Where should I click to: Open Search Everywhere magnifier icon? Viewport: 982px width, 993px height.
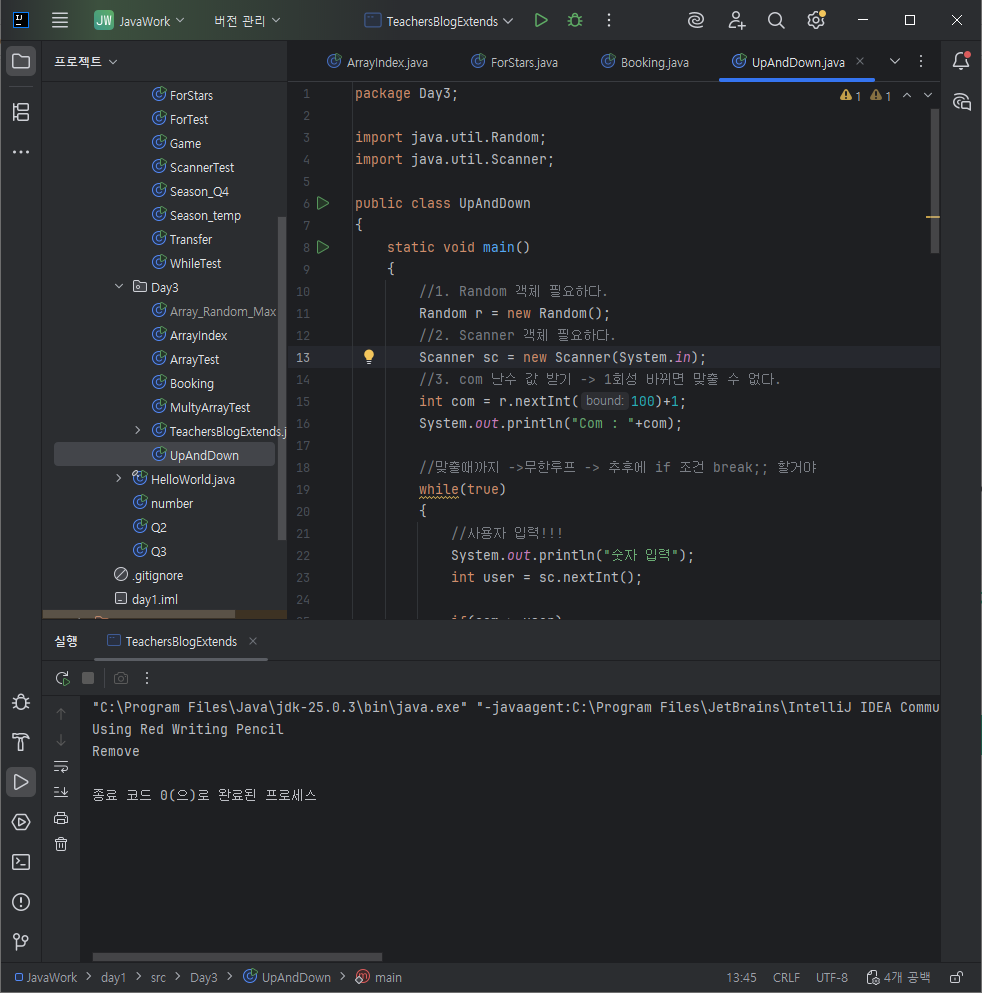tap(776, 20)
